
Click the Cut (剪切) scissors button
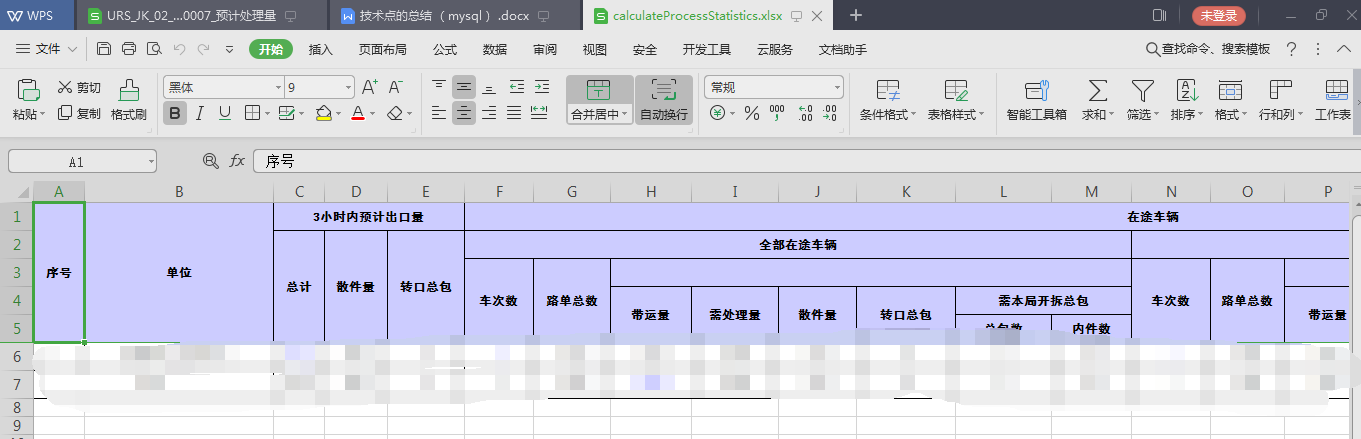80,87
